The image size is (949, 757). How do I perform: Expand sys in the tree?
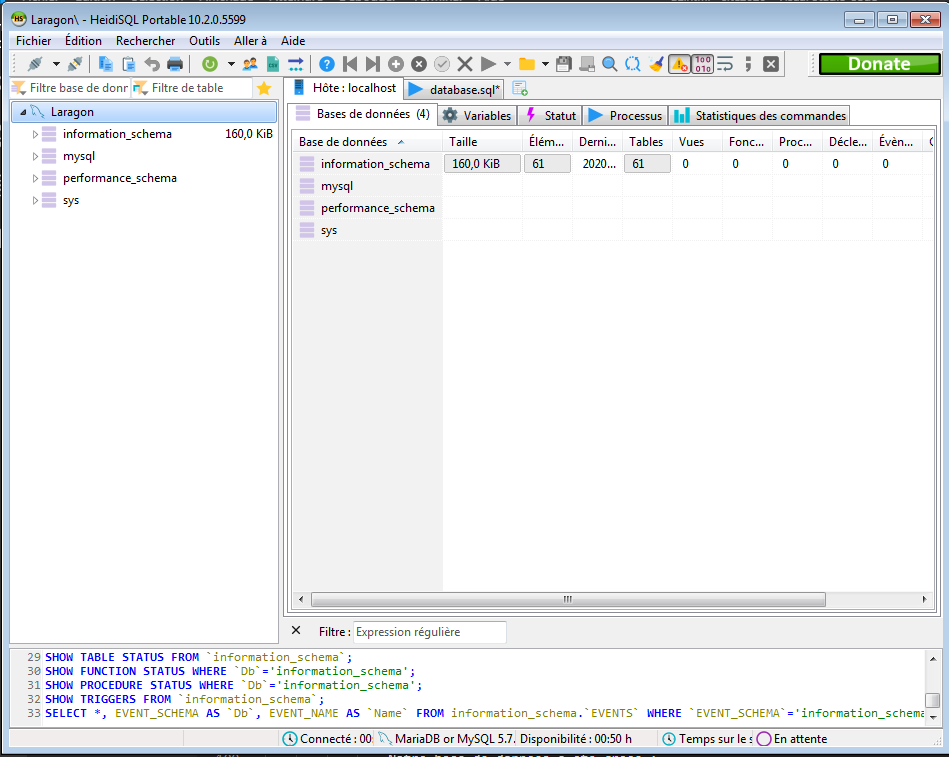tap(35, 200)
